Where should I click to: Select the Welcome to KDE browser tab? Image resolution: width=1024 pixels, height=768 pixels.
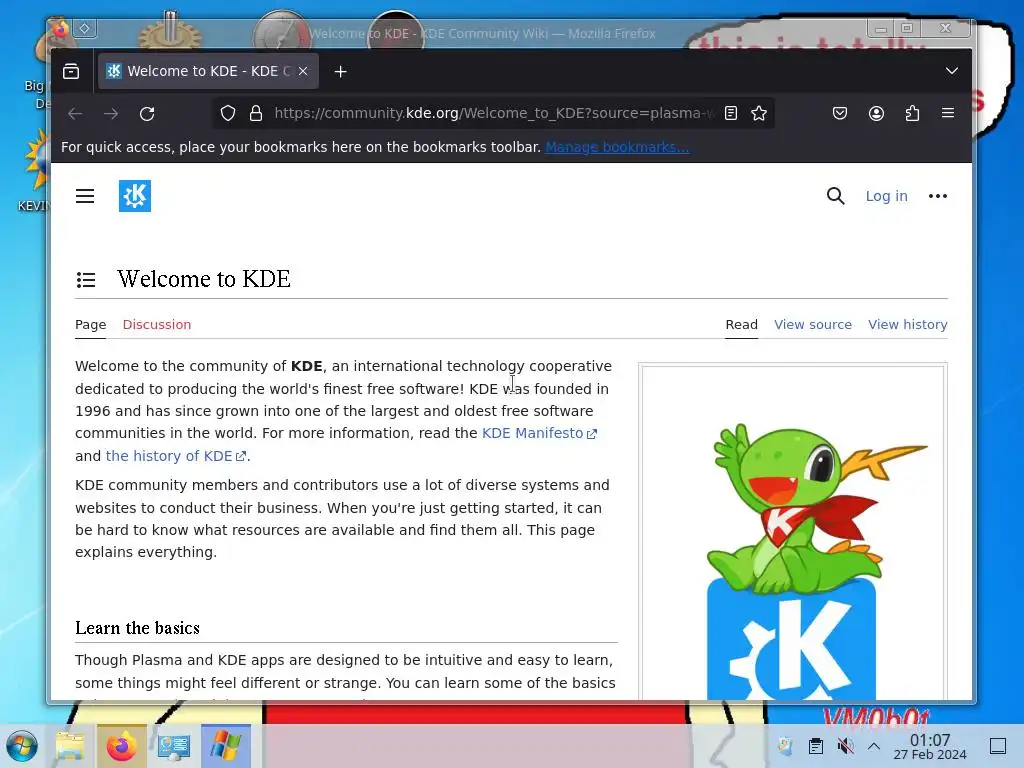pos(208,71)
